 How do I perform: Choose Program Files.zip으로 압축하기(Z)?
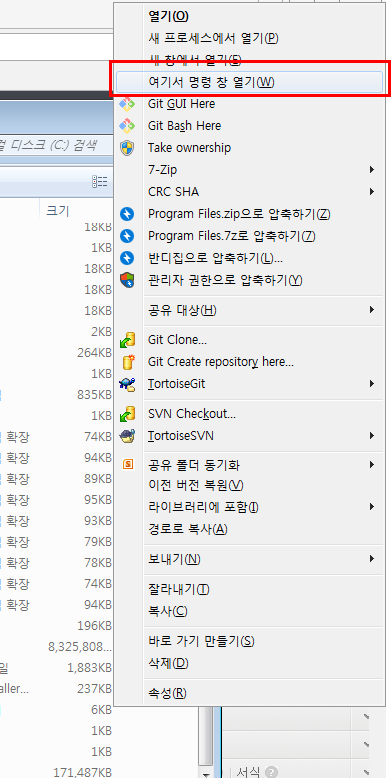[250, 214]
